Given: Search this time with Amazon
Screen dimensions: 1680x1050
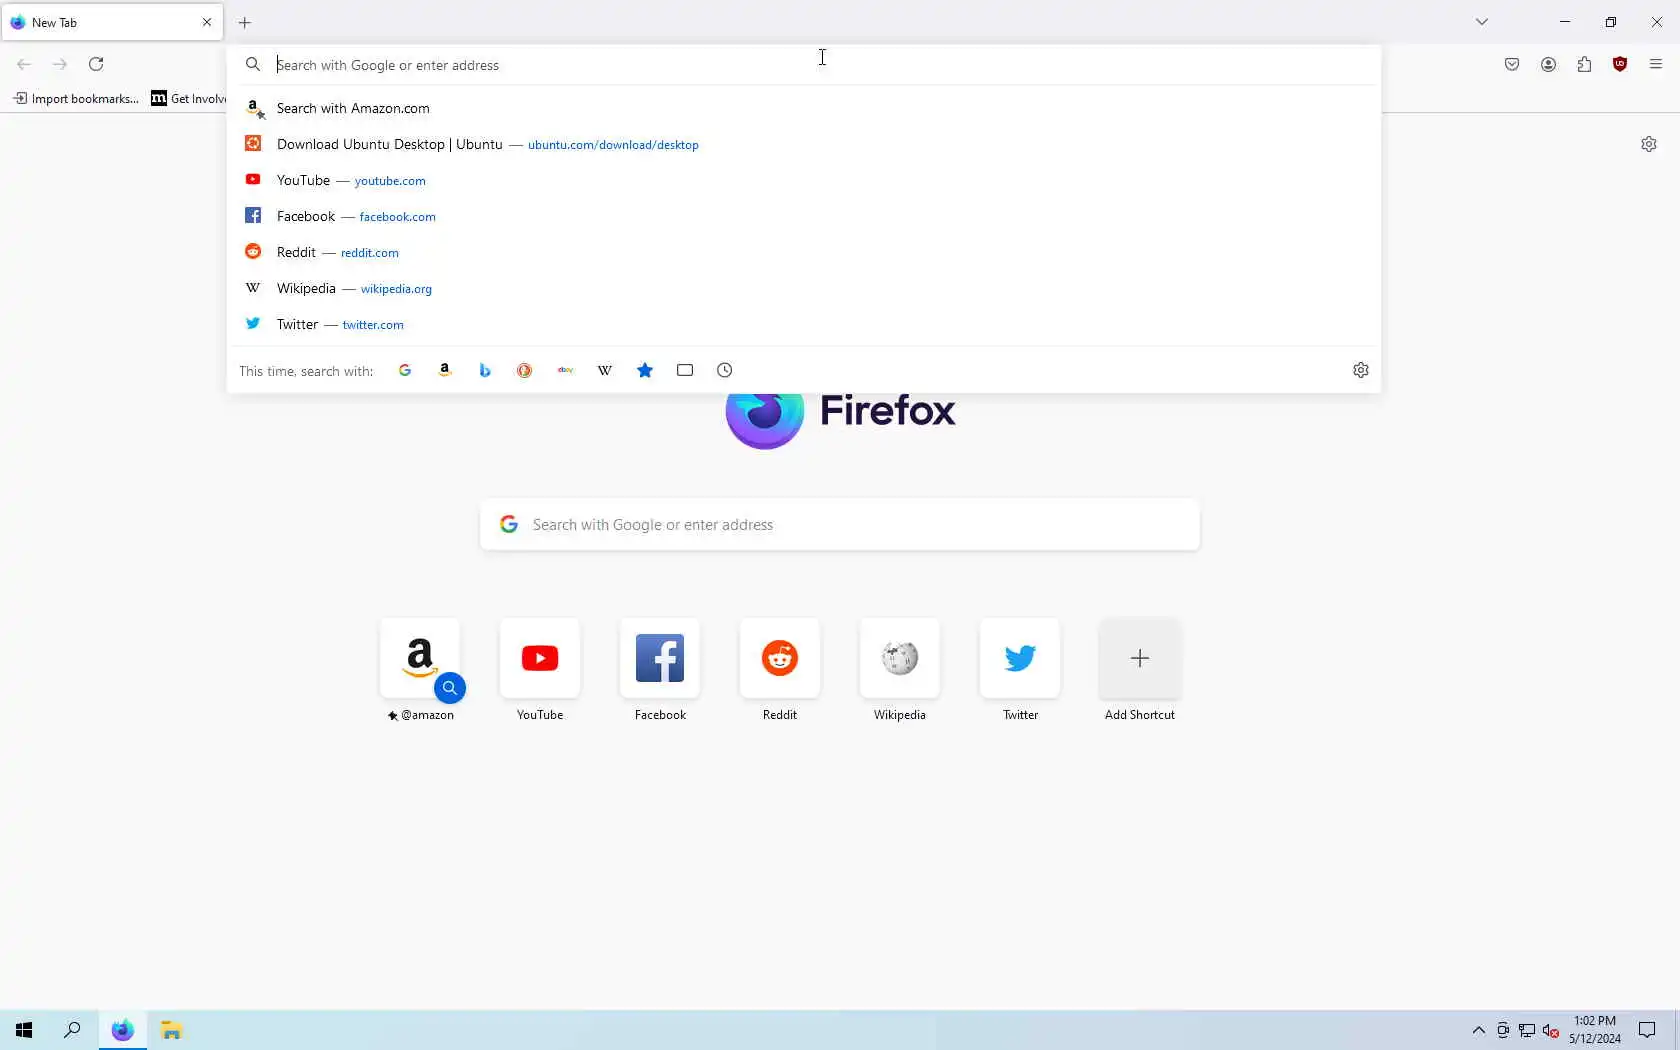Looking at the screenshot, I should pos(445,370).
